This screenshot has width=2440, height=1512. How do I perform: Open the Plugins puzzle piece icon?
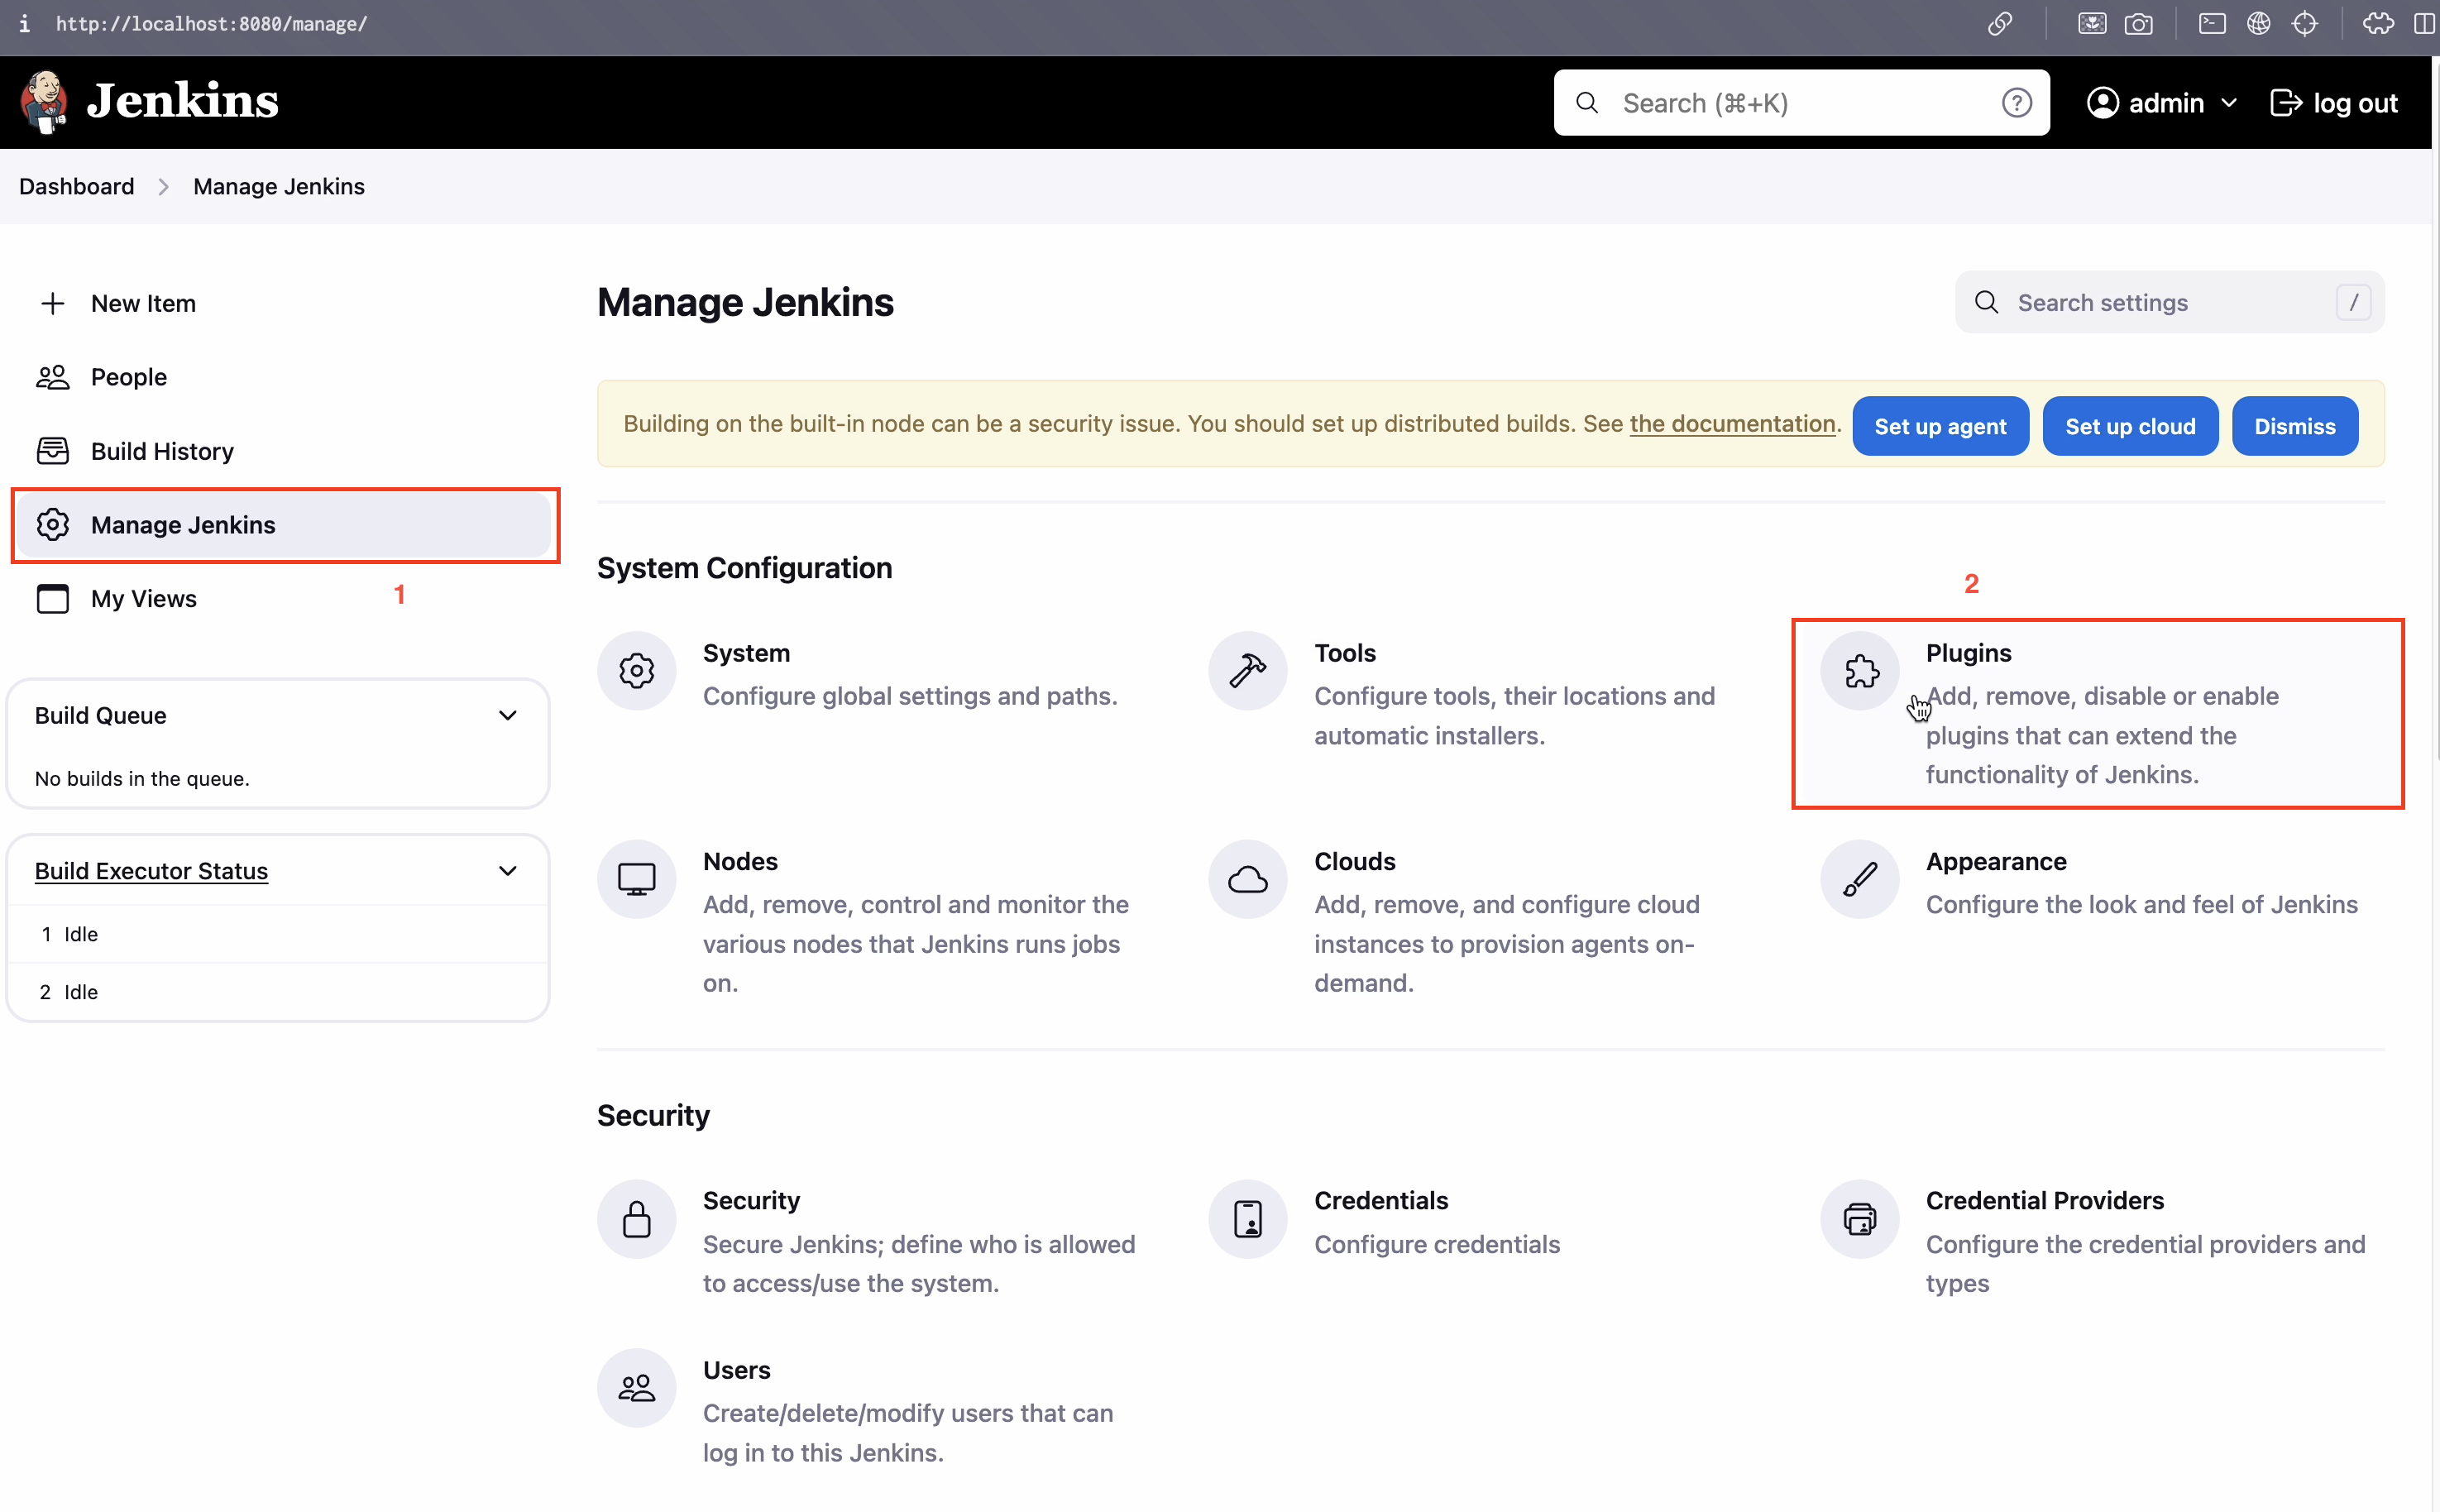tap(1860, 671)
